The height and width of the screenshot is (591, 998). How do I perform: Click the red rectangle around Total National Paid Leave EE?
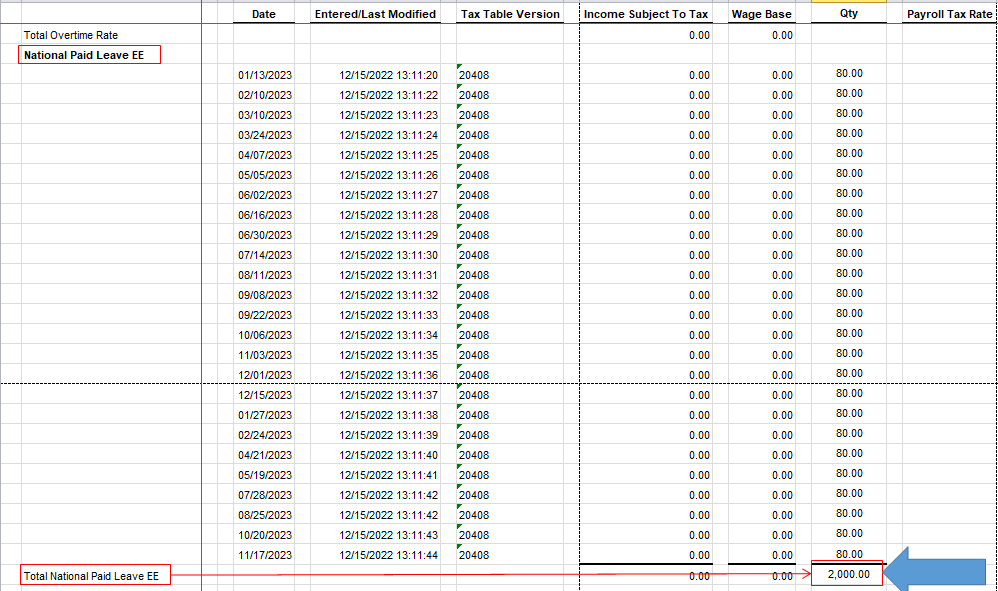click(96, 575)
